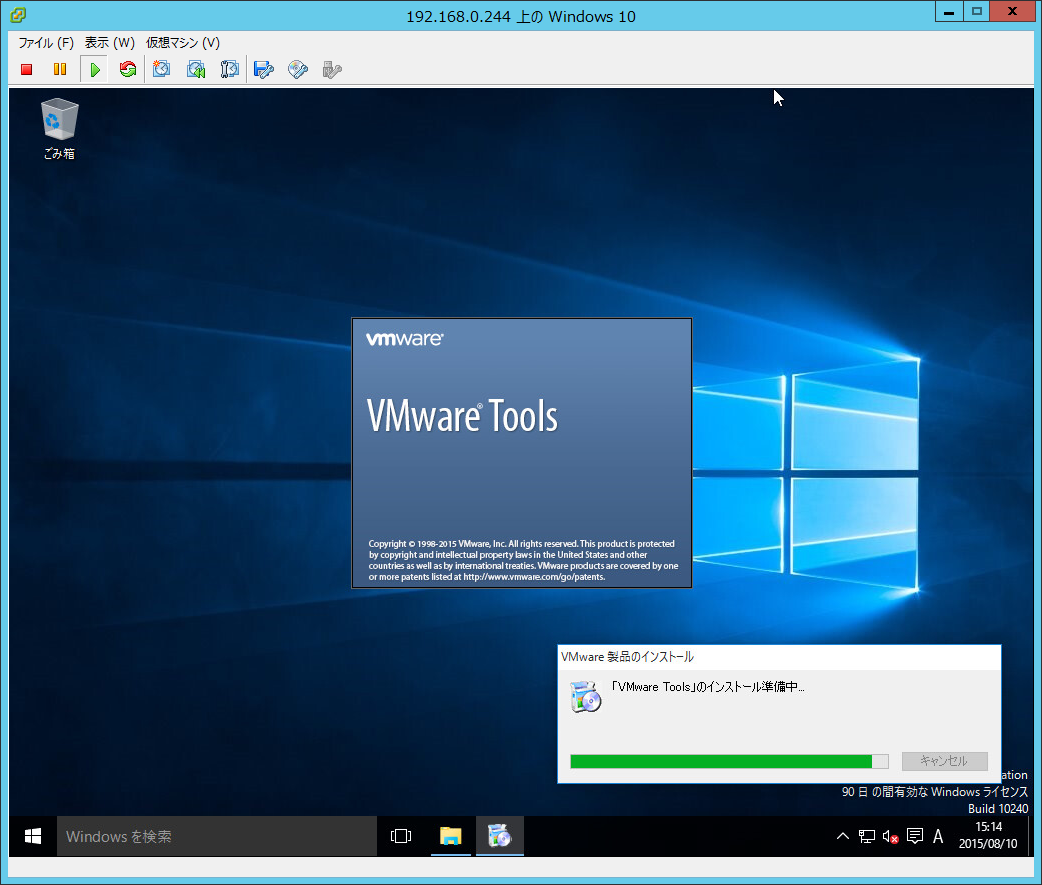The width and height of the screenshot is (1042, 885).
Task: Open the snapshot manager icon
Action: coord(229,69)
